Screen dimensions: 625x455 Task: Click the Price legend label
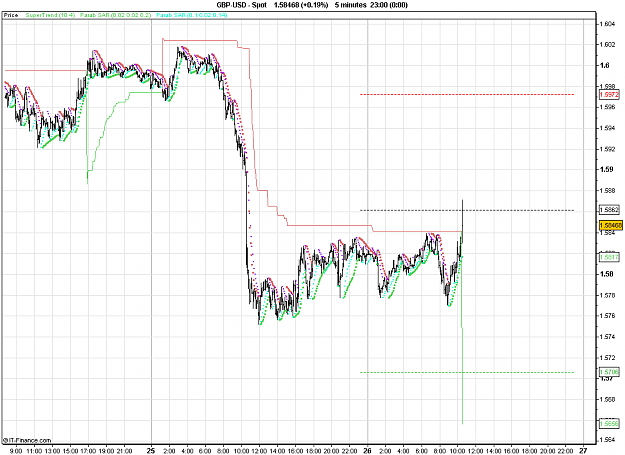point(11,15)
